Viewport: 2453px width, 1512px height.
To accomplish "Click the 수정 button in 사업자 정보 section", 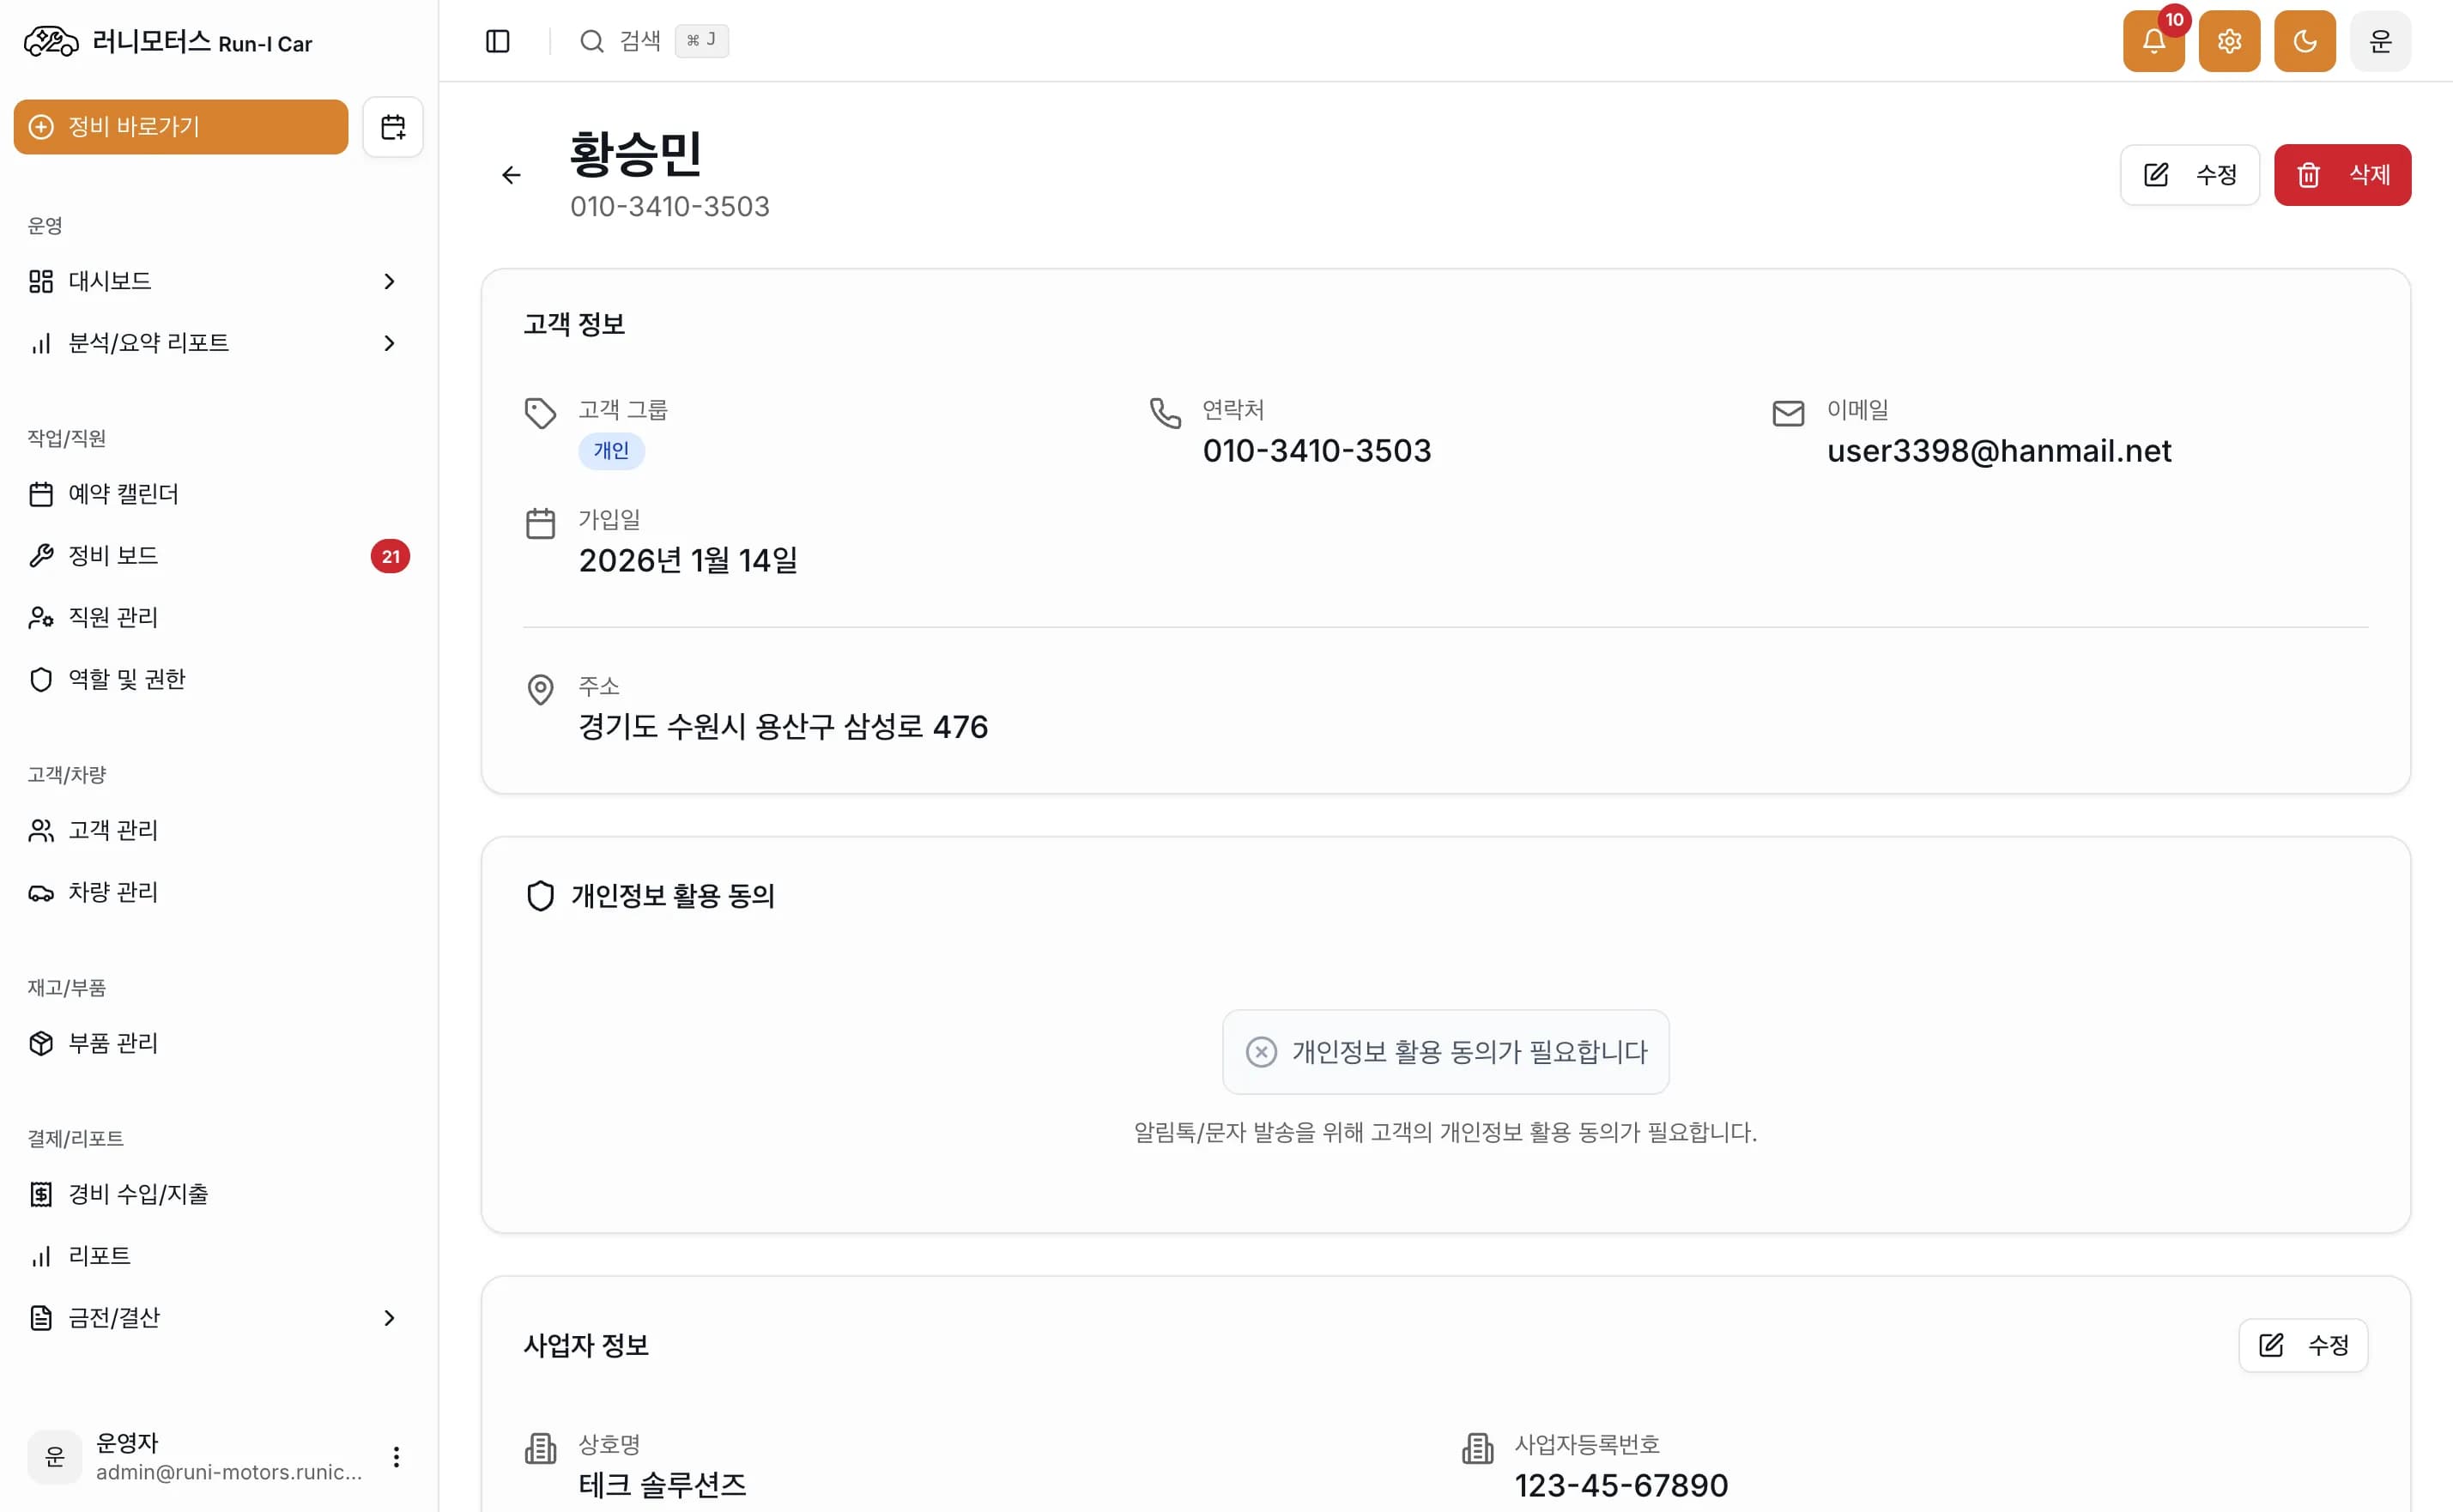I will pos(2302,1345).
